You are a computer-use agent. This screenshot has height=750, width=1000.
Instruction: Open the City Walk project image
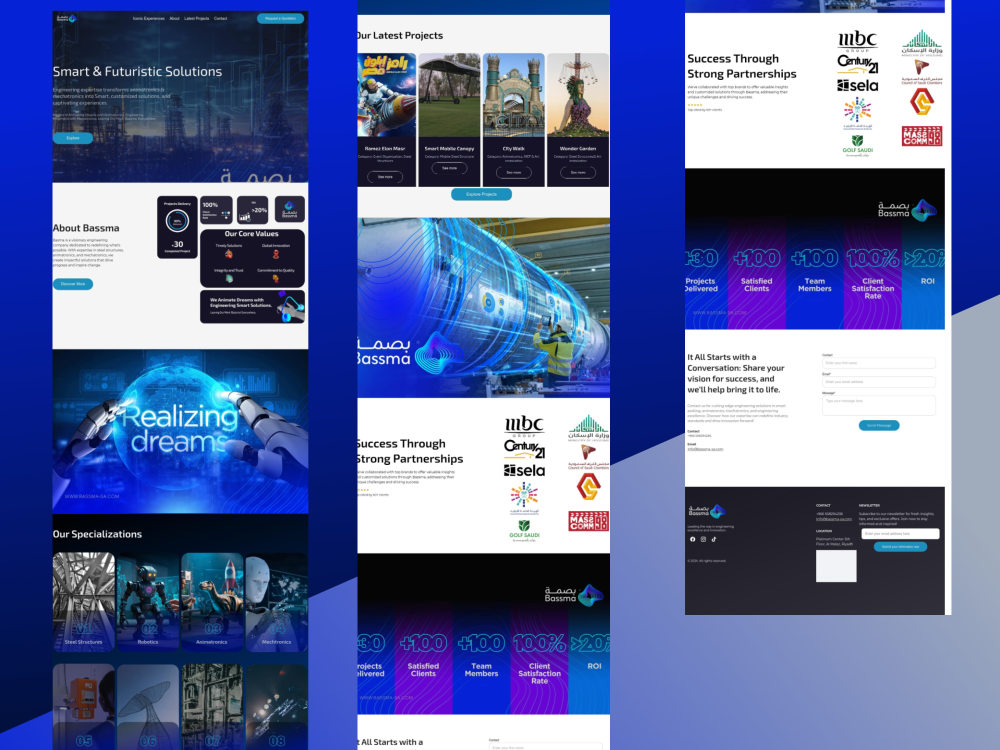[x=514, y=95]
